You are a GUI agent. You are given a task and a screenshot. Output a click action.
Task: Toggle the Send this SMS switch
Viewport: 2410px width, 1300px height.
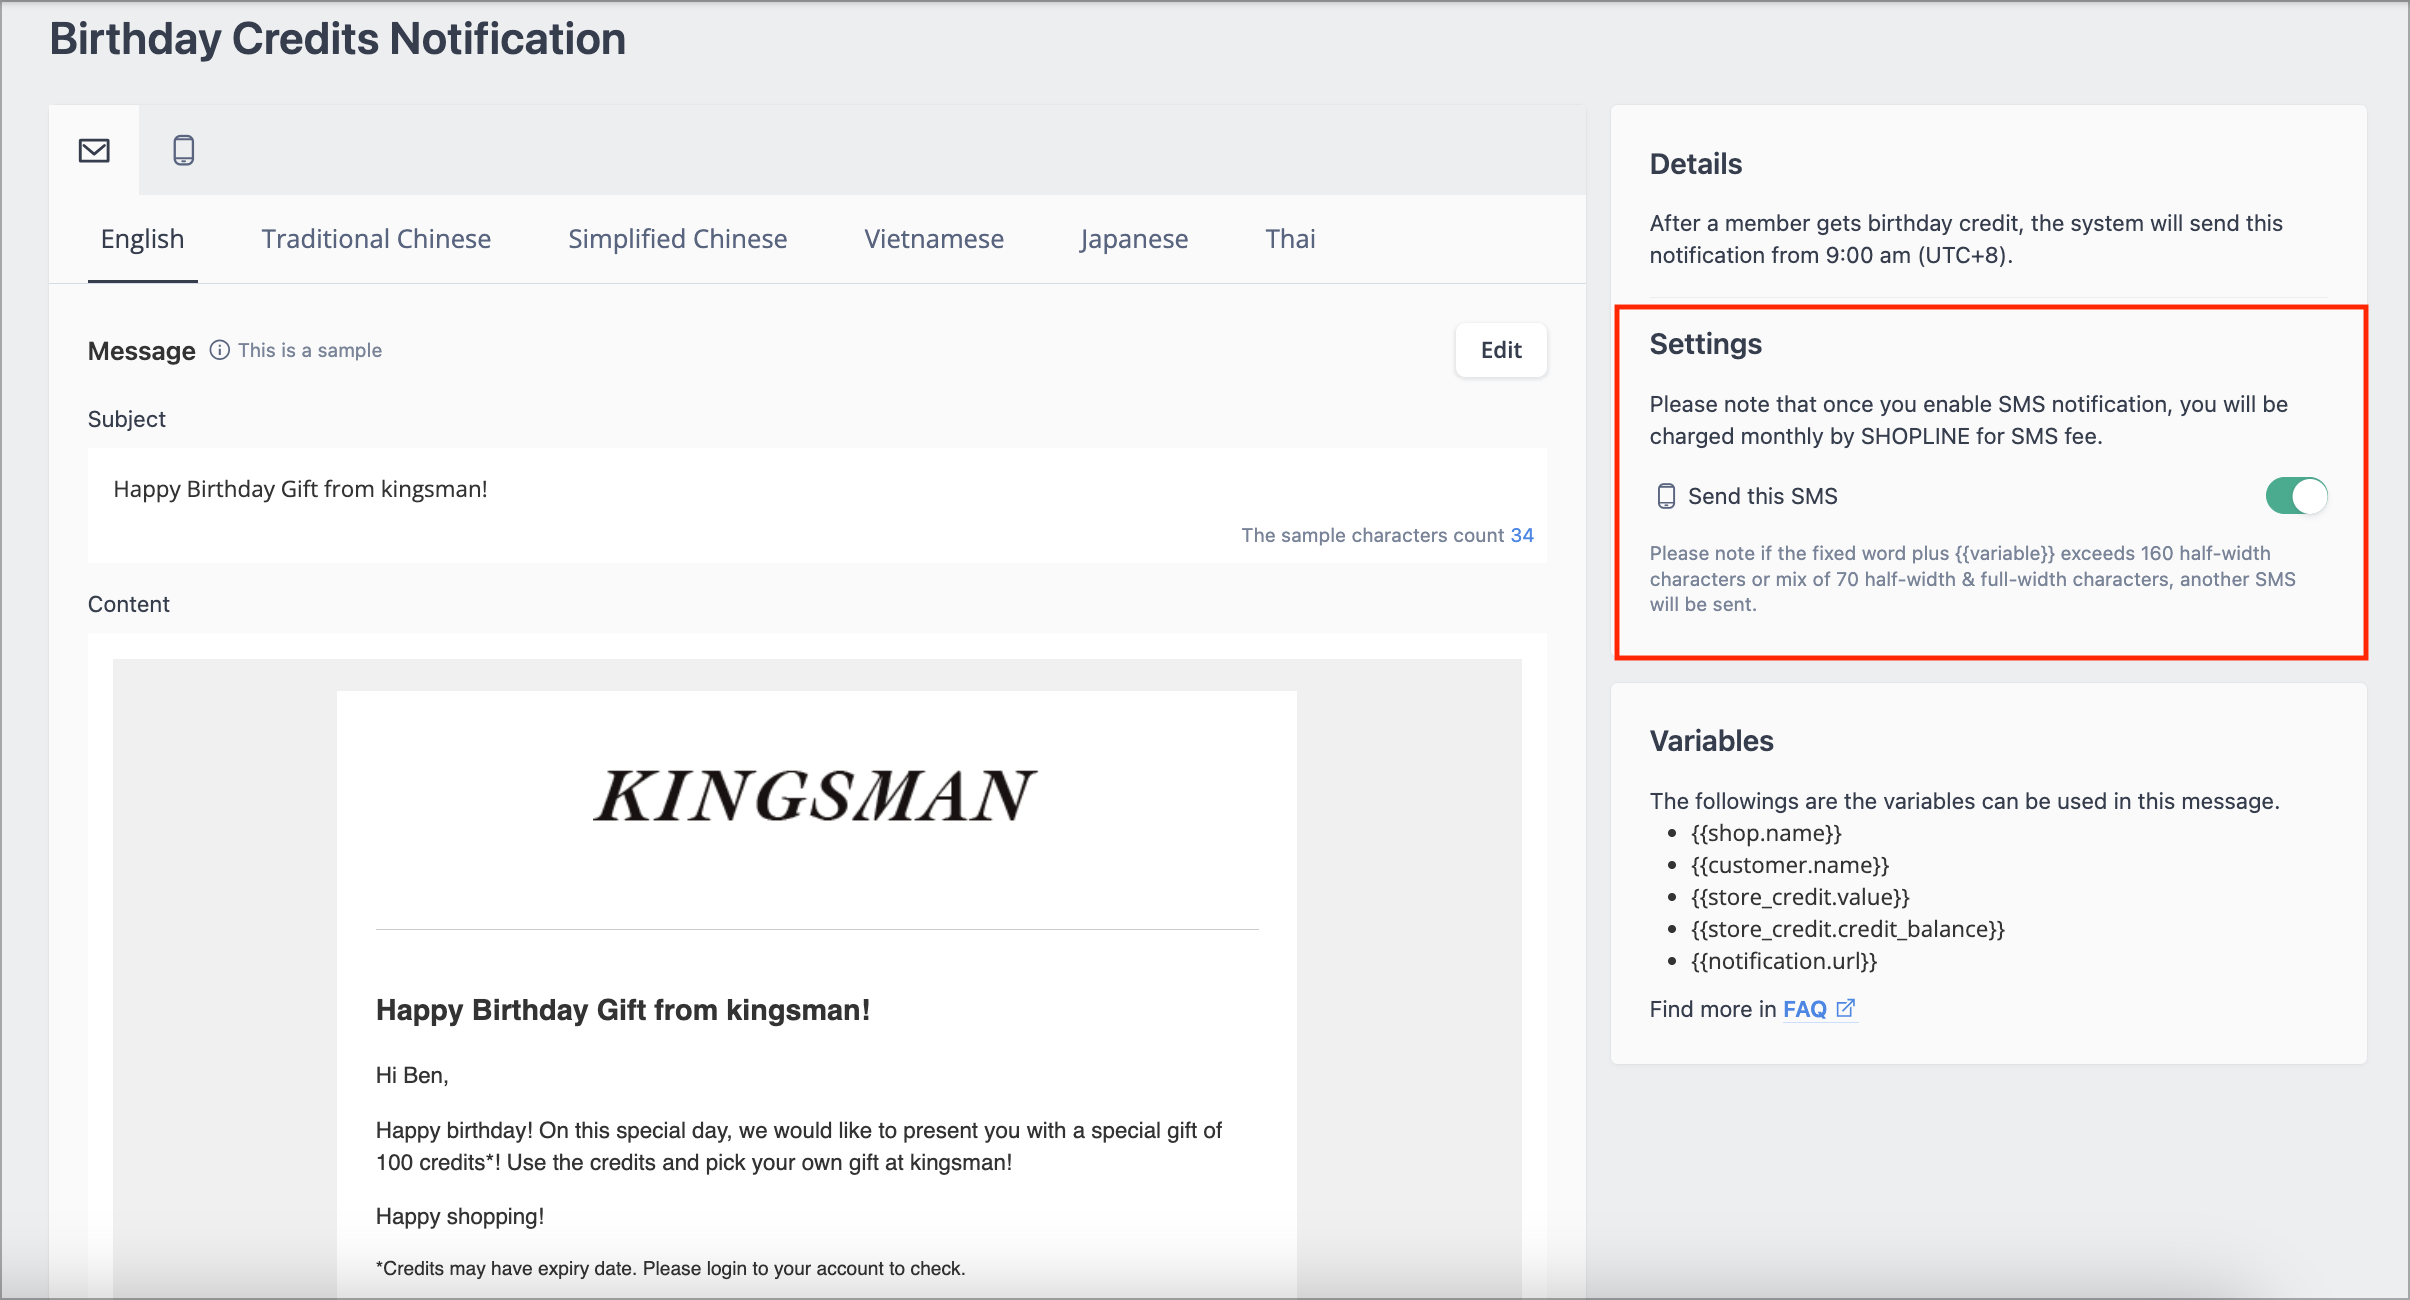(x=2296, y=496)
